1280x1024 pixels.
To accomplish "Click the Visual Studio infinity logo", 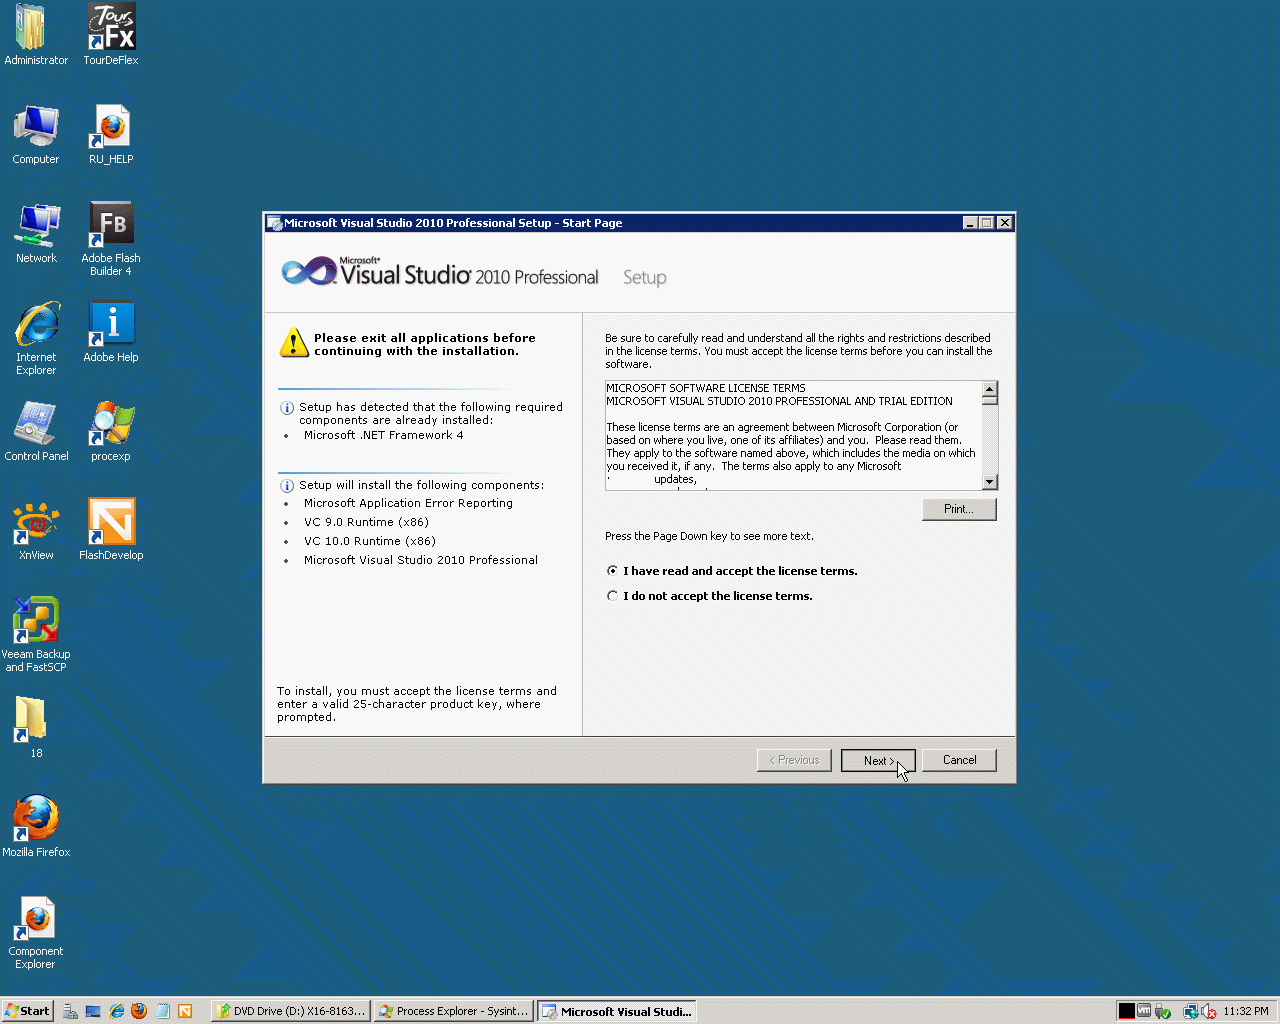I will point(309,271).
